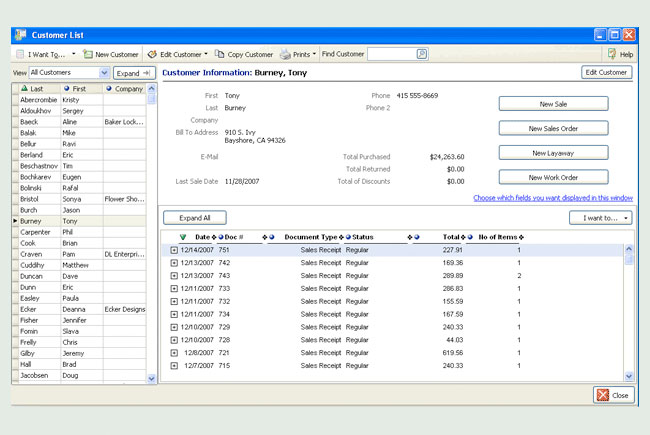Image resolution: width=650 pixels, height=435 pixels.
Task: Click the green filter icon above Date column
Action: point(183,237)
